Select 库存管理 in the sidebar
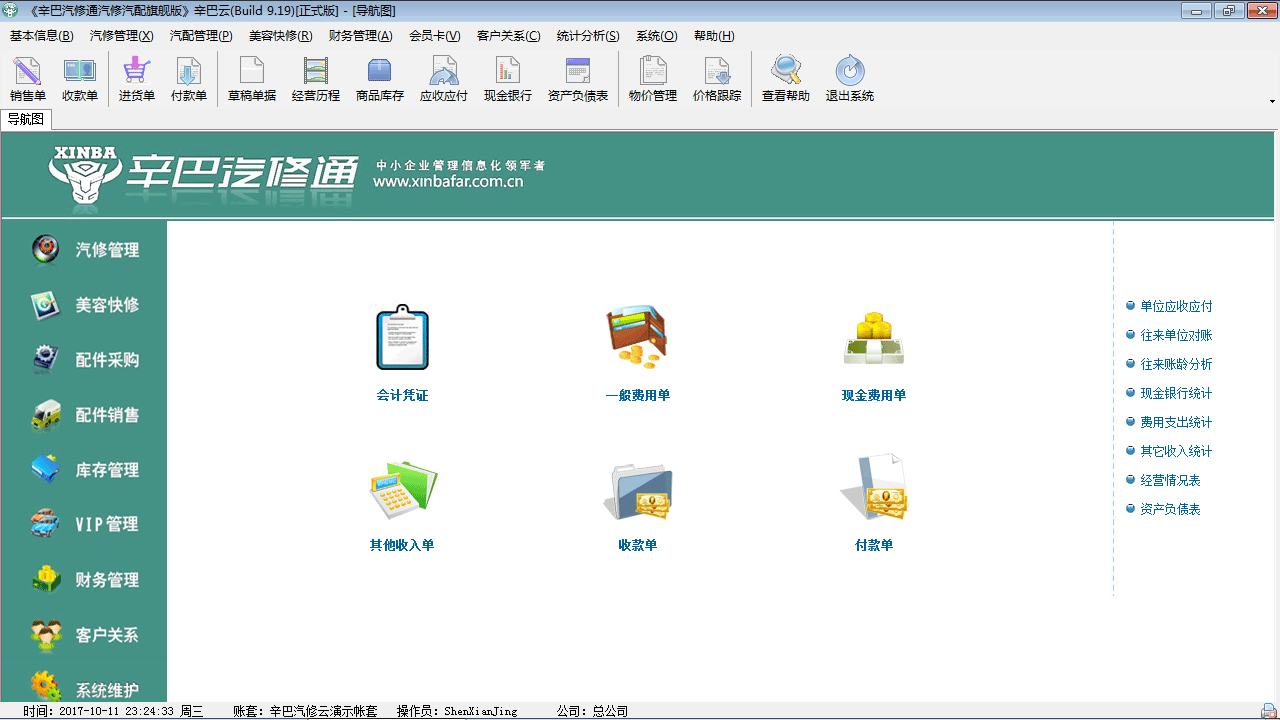Viewport: 1280px width, 720px height. coord(84,470)
